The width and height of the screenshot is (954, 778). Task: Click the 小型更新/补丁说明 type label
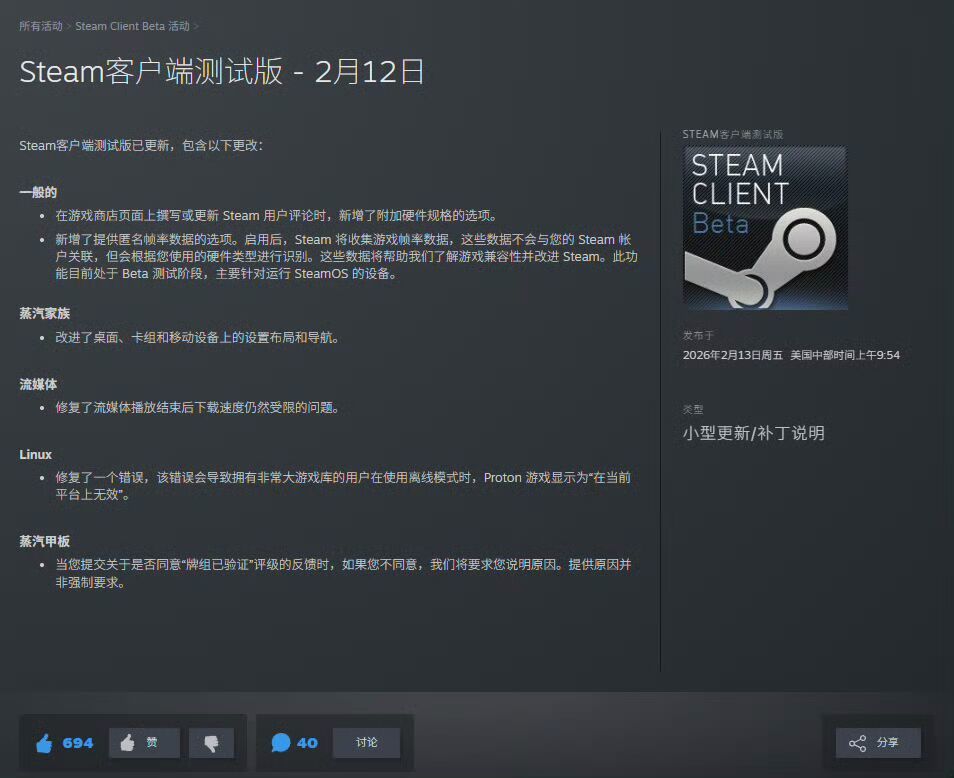point(753,433)
